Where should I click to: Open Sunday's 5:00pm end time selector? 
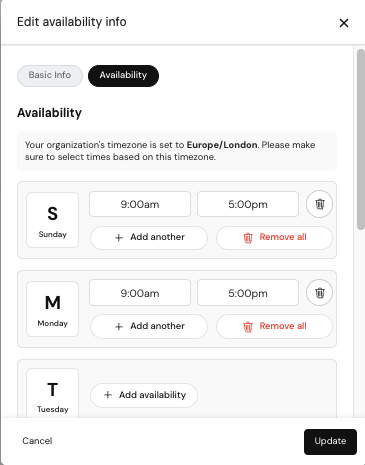(x=248, y=204)
